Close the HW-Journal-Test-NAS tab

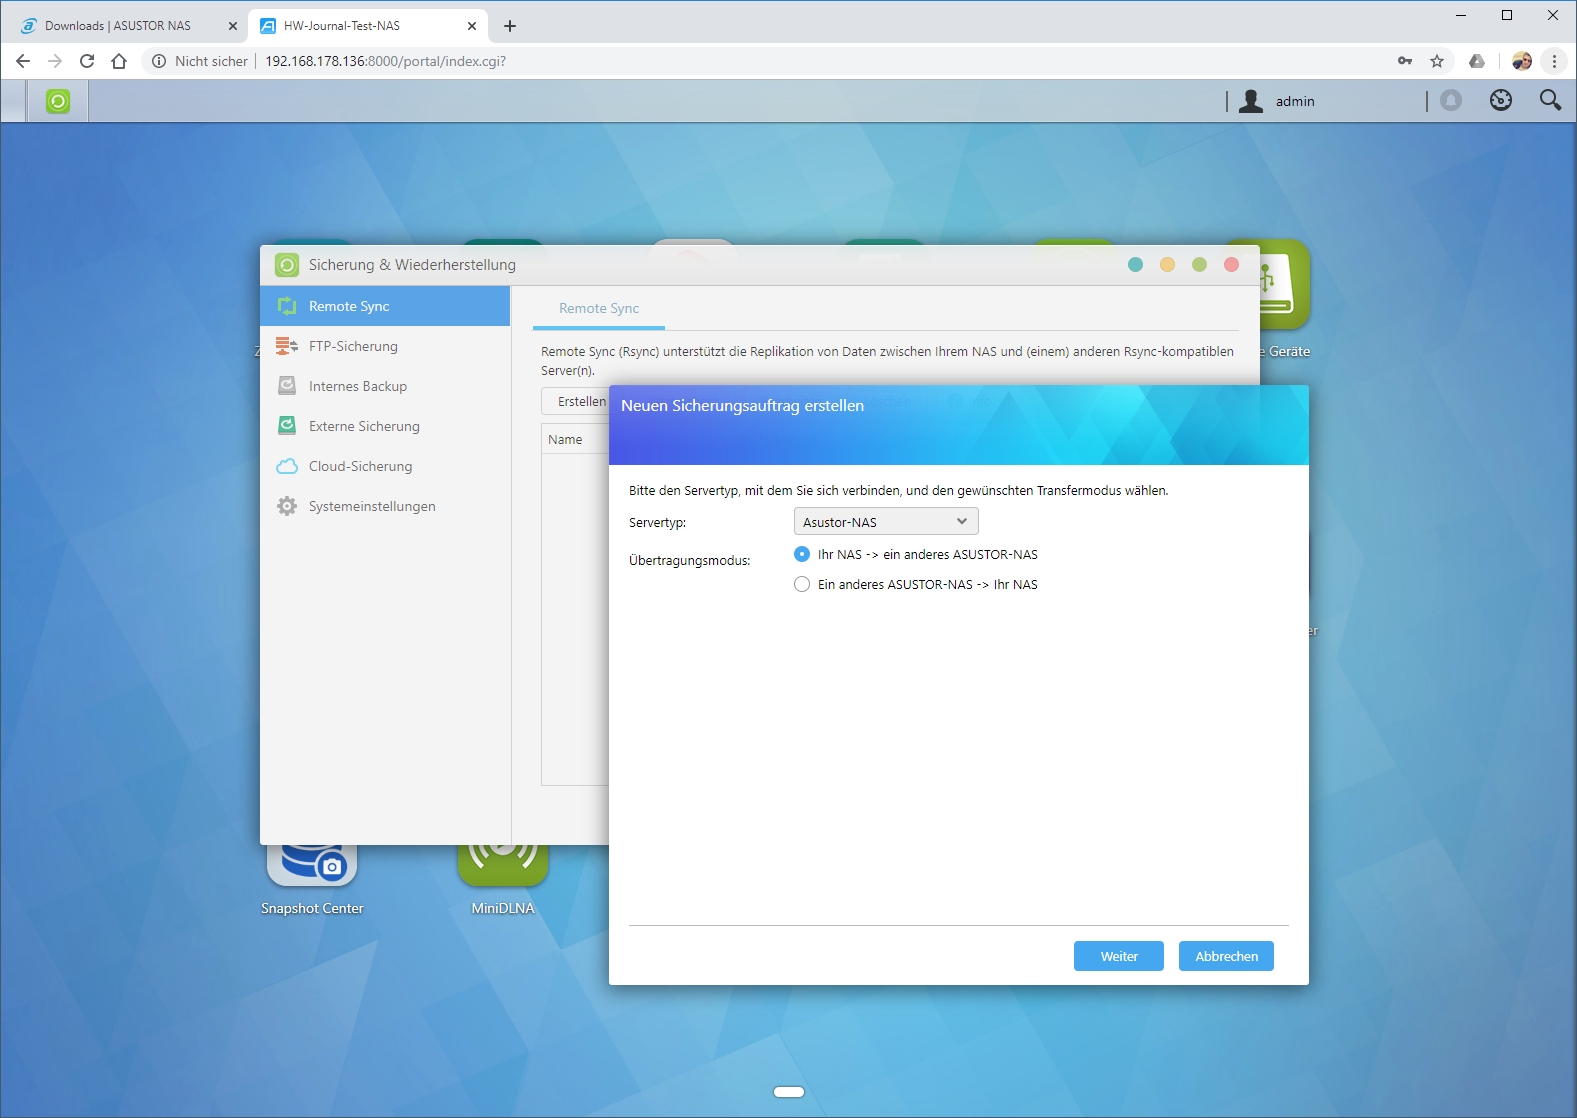pos(472,26)
